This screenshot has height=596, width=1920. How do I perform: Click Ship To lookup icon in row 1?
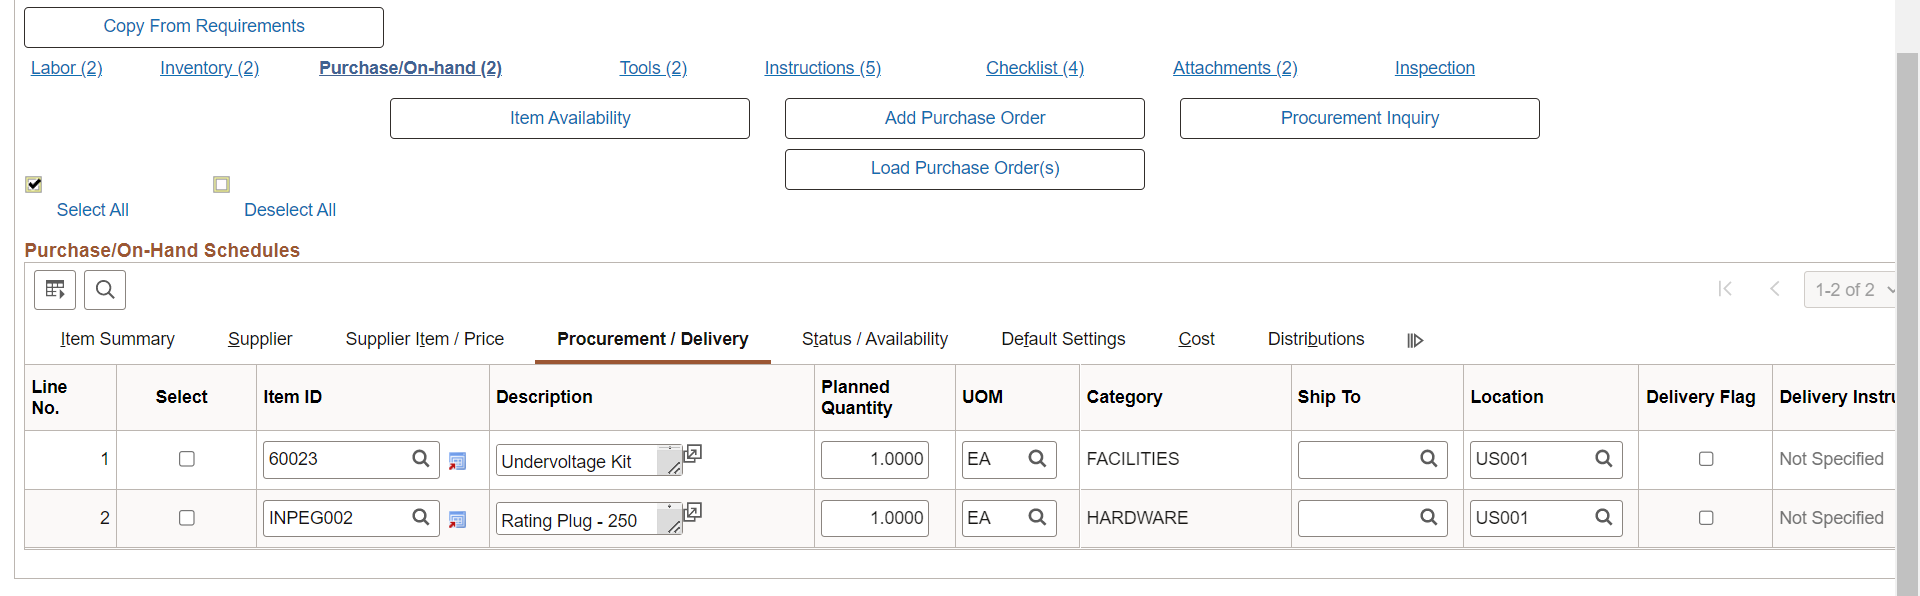pyautogui.click(x=1429, y=459)
